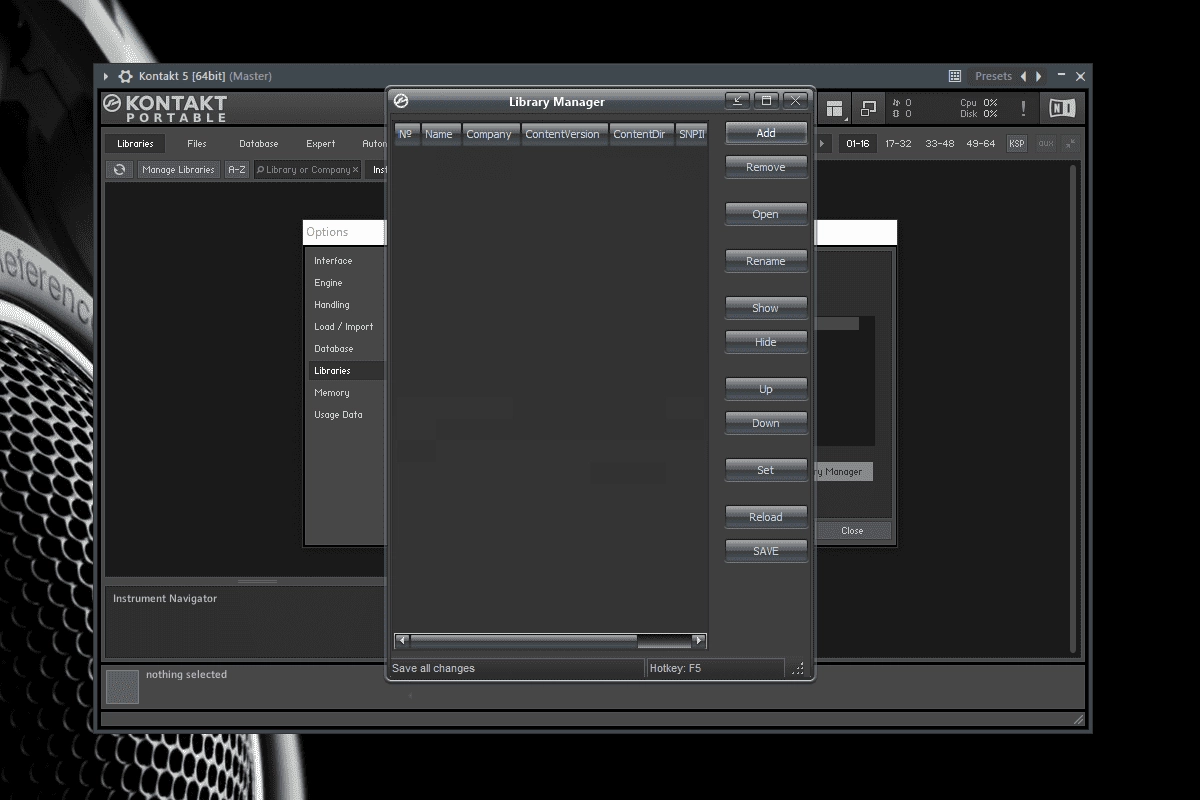The height and width of the screenshot is (800, 1200).
Task: Click the horizontal scrollbar right arrow
Action: point(699,640)
